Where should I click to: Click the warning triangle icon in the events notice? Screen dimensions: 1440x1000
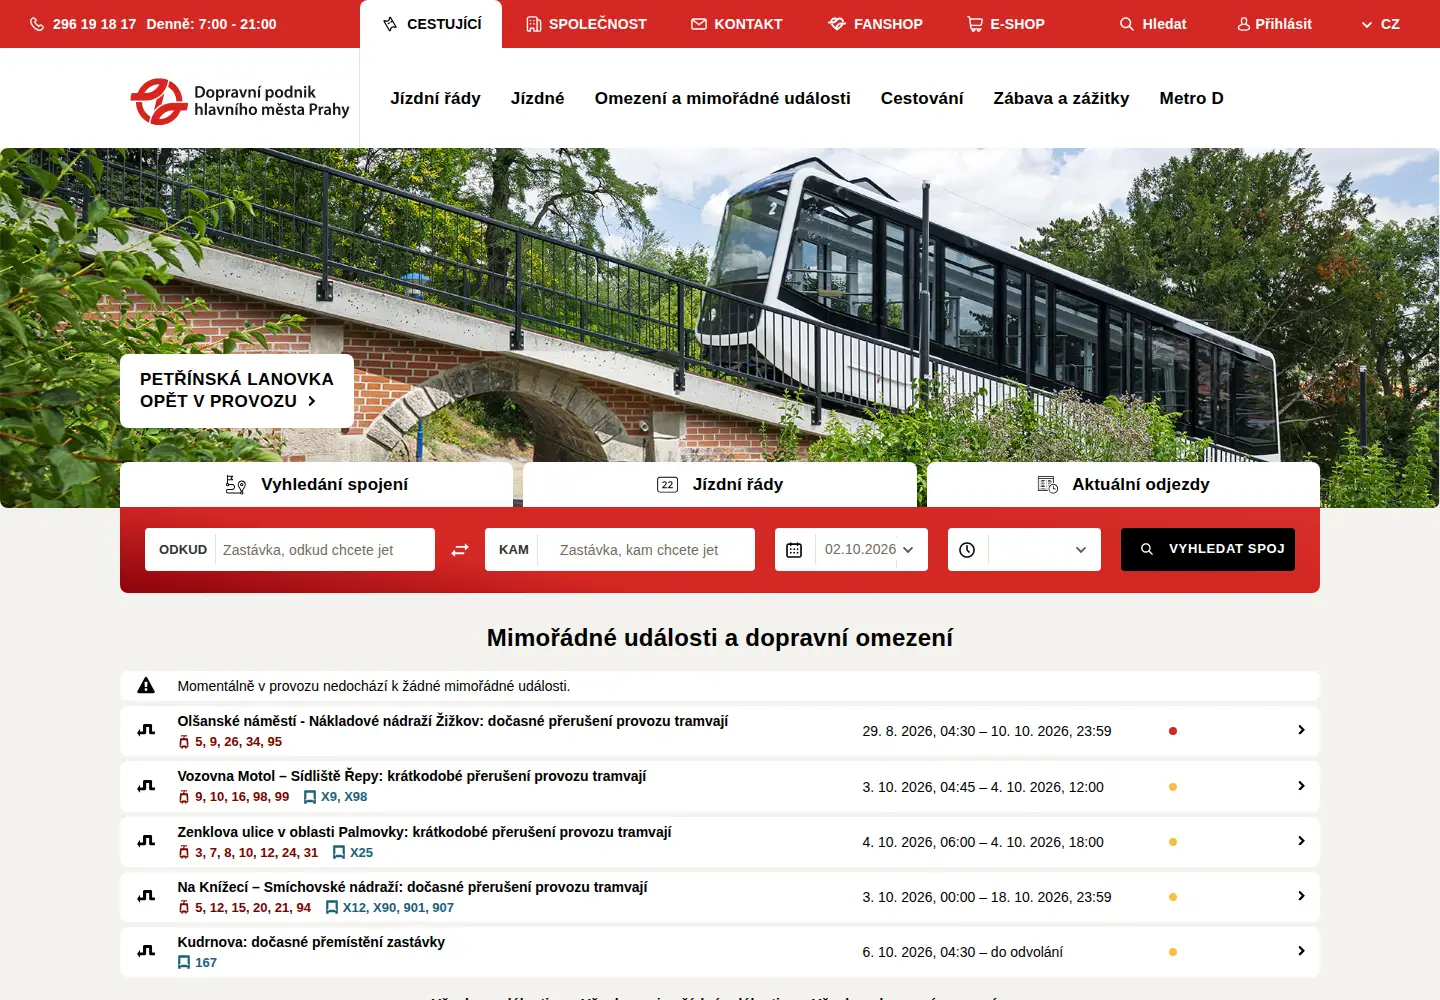coord(146,686)
